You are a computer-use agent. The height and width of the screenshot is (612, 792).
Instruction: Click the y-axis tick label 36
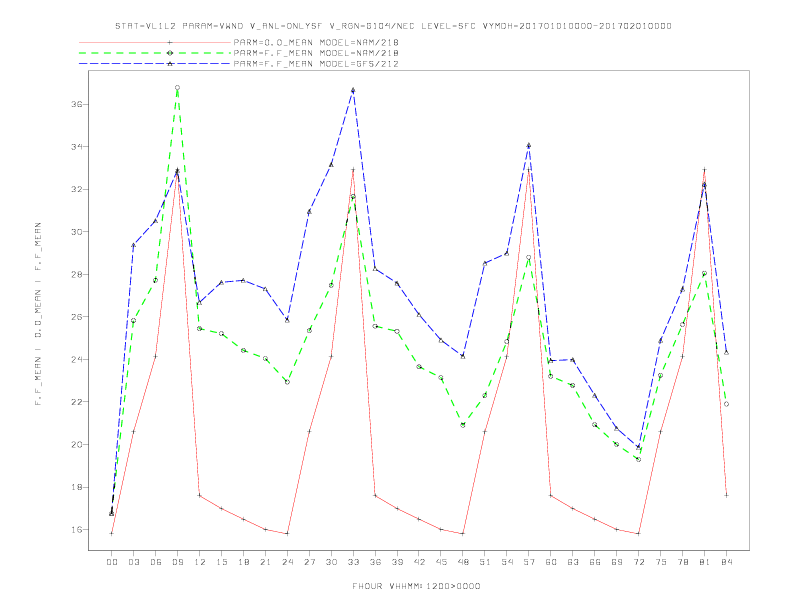(x=76, y=105)
